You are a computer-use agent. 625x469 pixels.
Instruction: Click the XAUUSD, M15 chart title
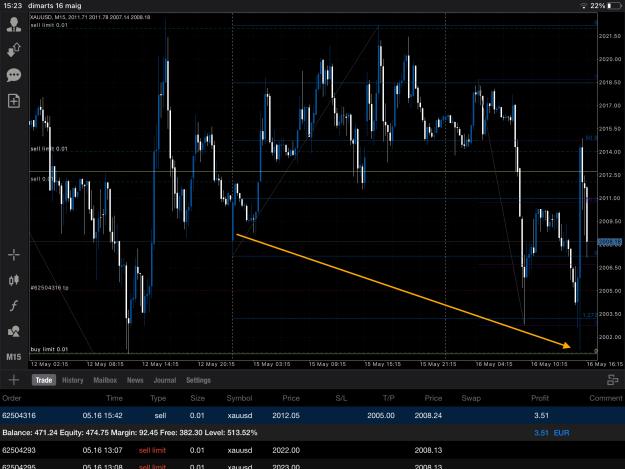(90, 17)
